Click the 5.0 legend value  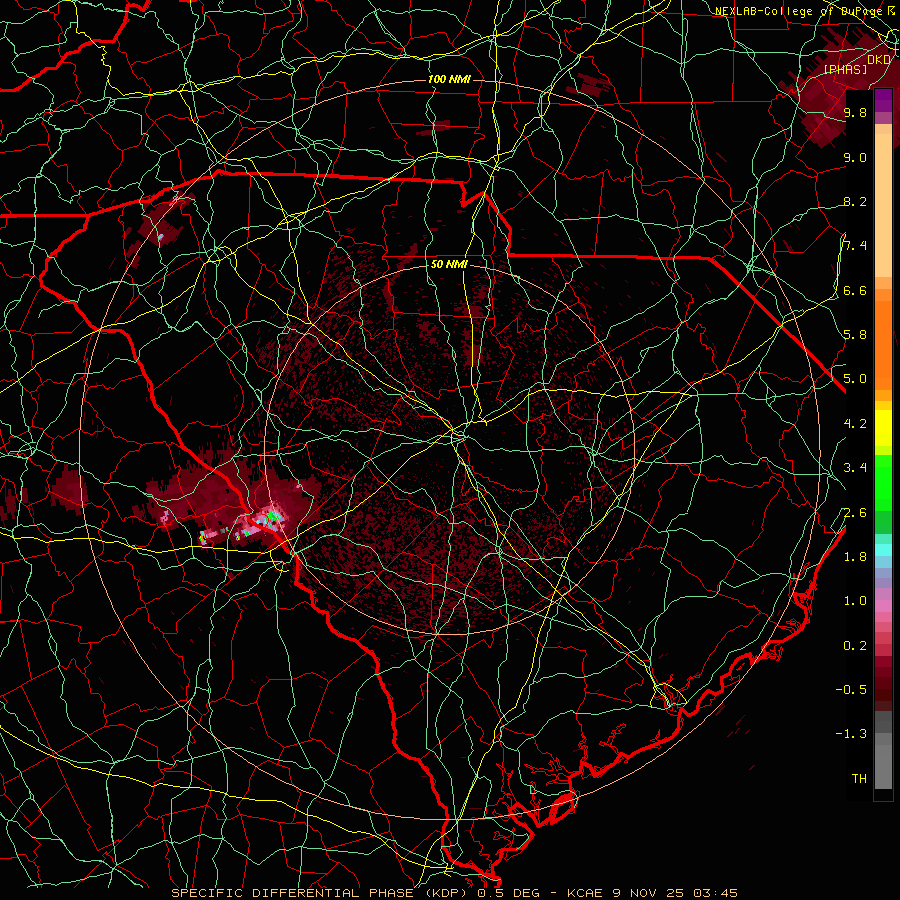855,379
